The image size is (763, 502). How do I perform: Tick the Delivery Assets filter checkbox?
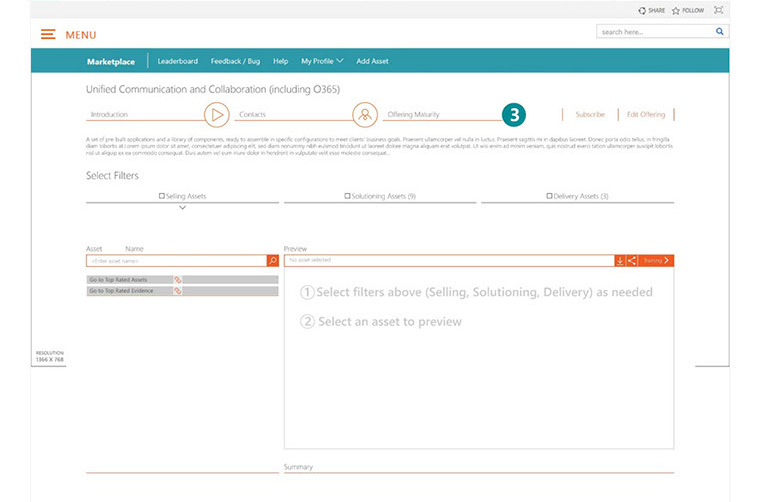pyautogui.click(x=550, y=196)
